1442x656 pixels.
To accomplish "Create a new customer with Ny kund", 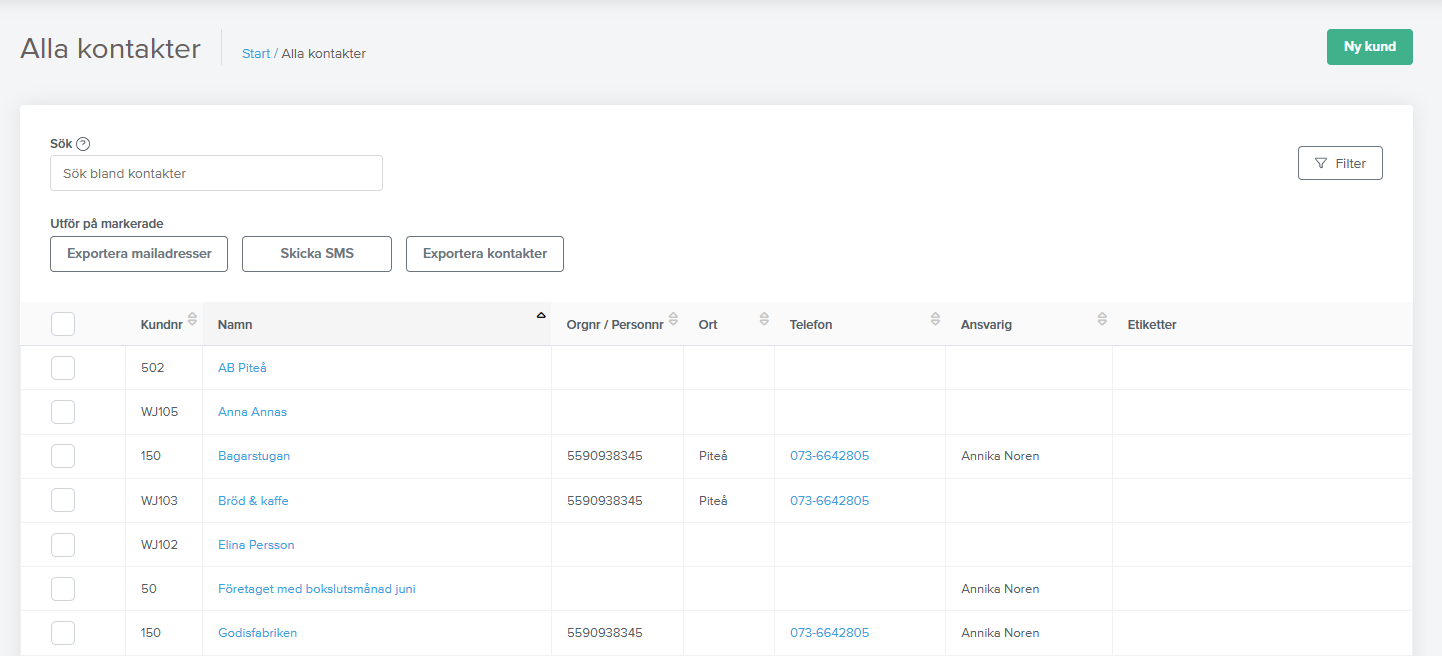I will coord(1369,47).
